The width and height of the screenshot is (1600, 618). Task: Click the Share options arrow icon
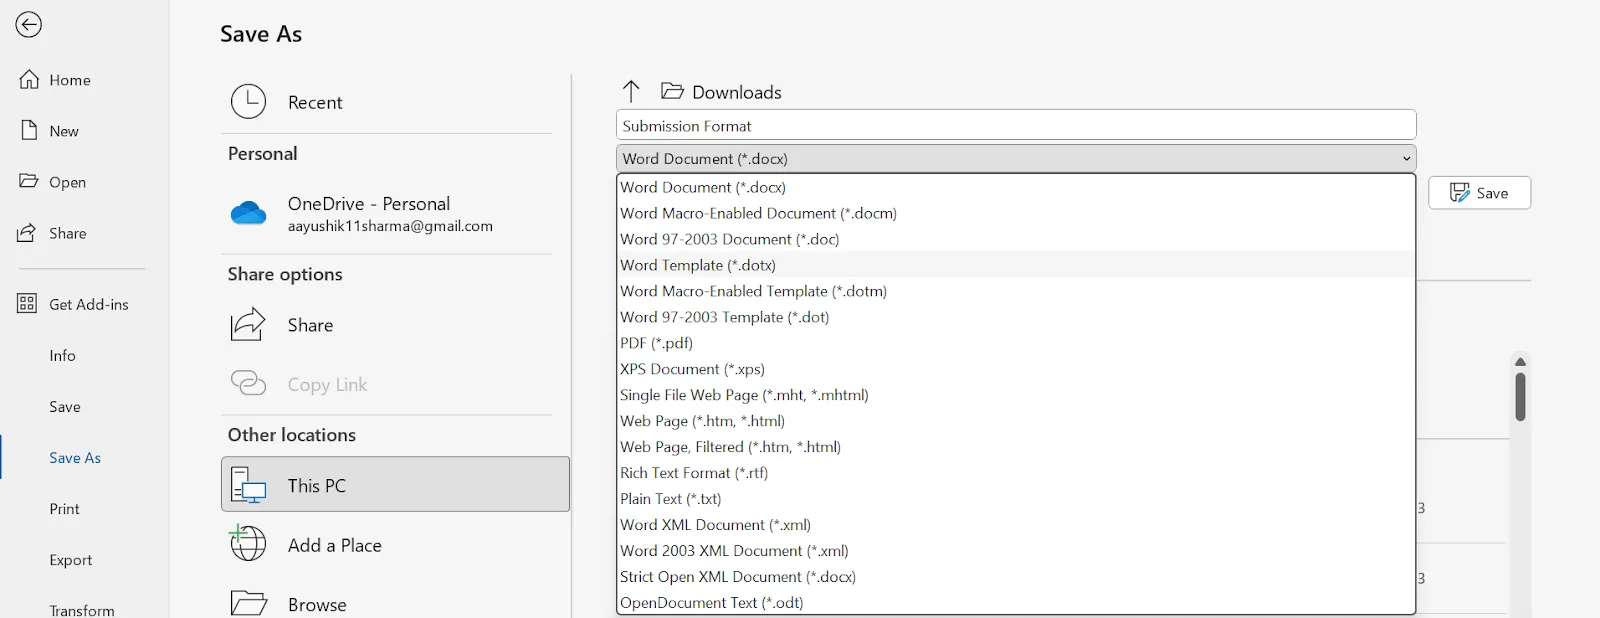pos(248,324)
